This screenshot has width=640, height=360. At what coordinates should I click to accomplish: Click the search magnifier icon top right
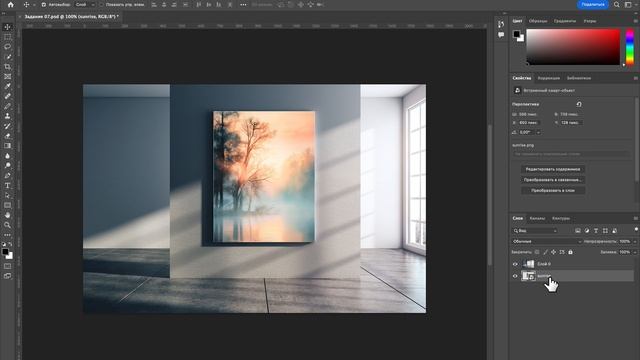pyautogui.click(x=617, y=4)
